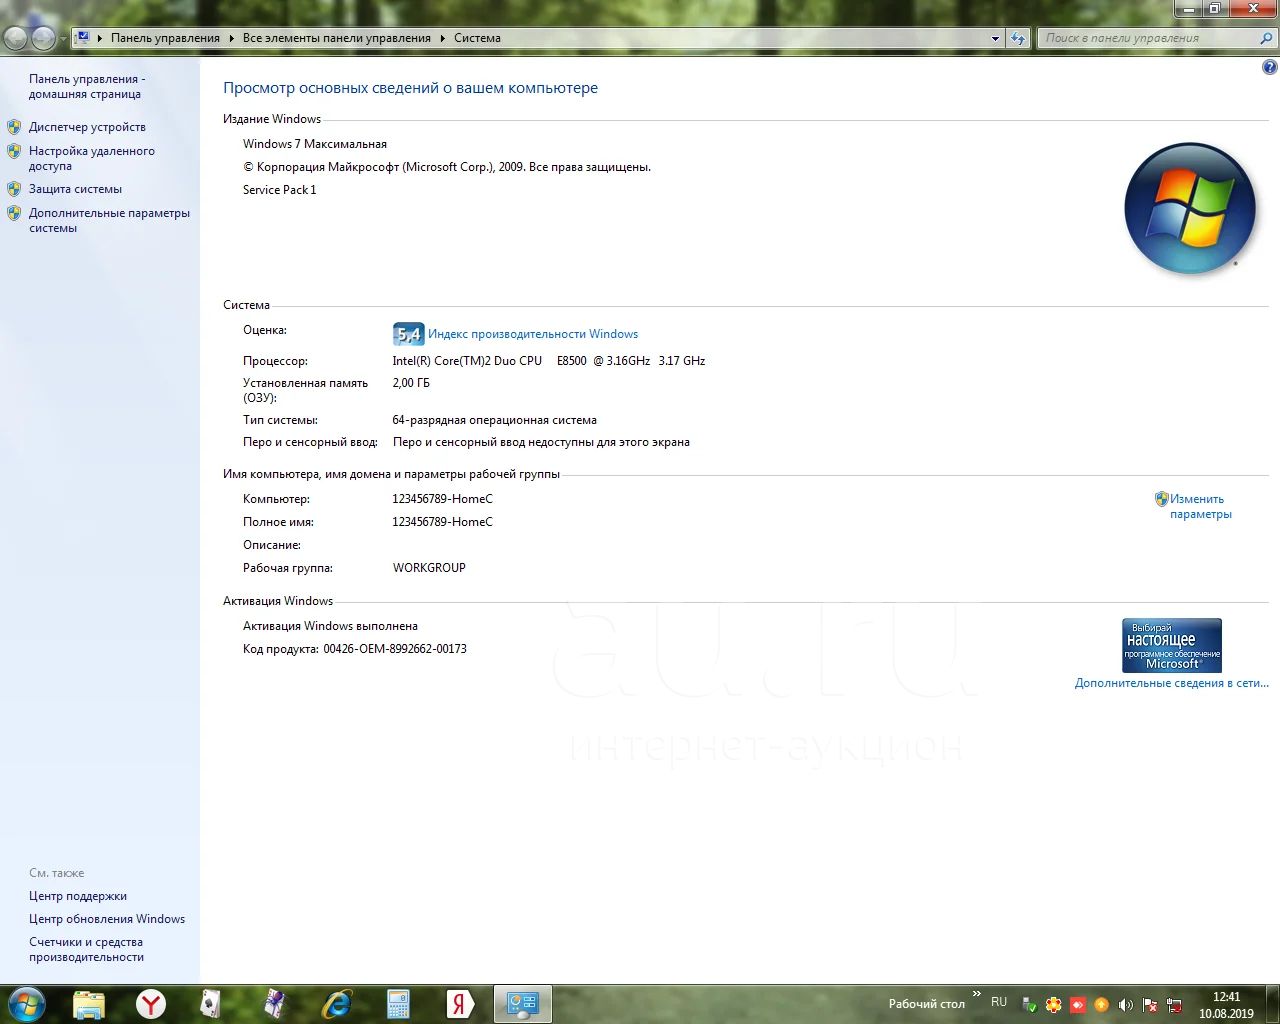The image size is (1280, 1024).
Task: Click the taskbar clock showing 12:41
Action: (1226, 1005)
